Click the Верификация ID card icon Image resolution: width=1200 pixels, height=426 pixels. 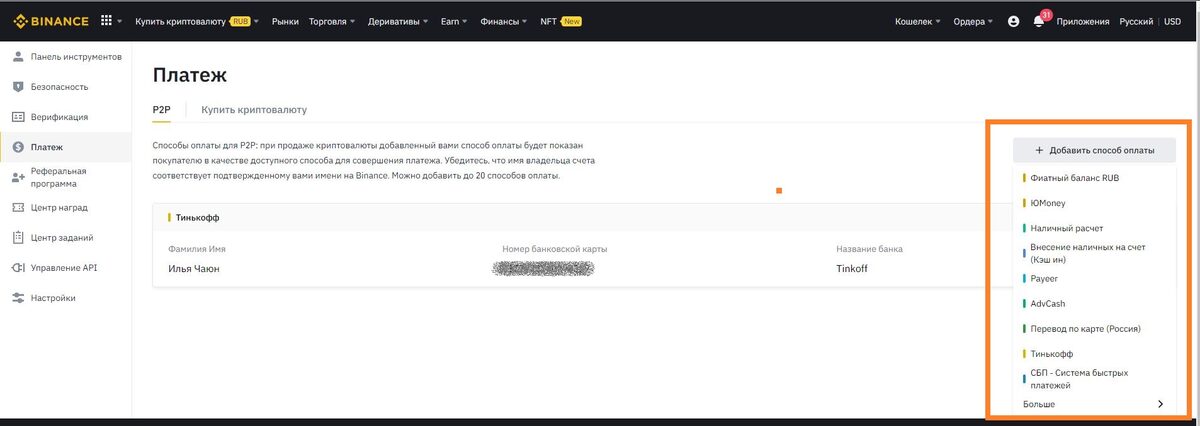[x=18, y=116]
